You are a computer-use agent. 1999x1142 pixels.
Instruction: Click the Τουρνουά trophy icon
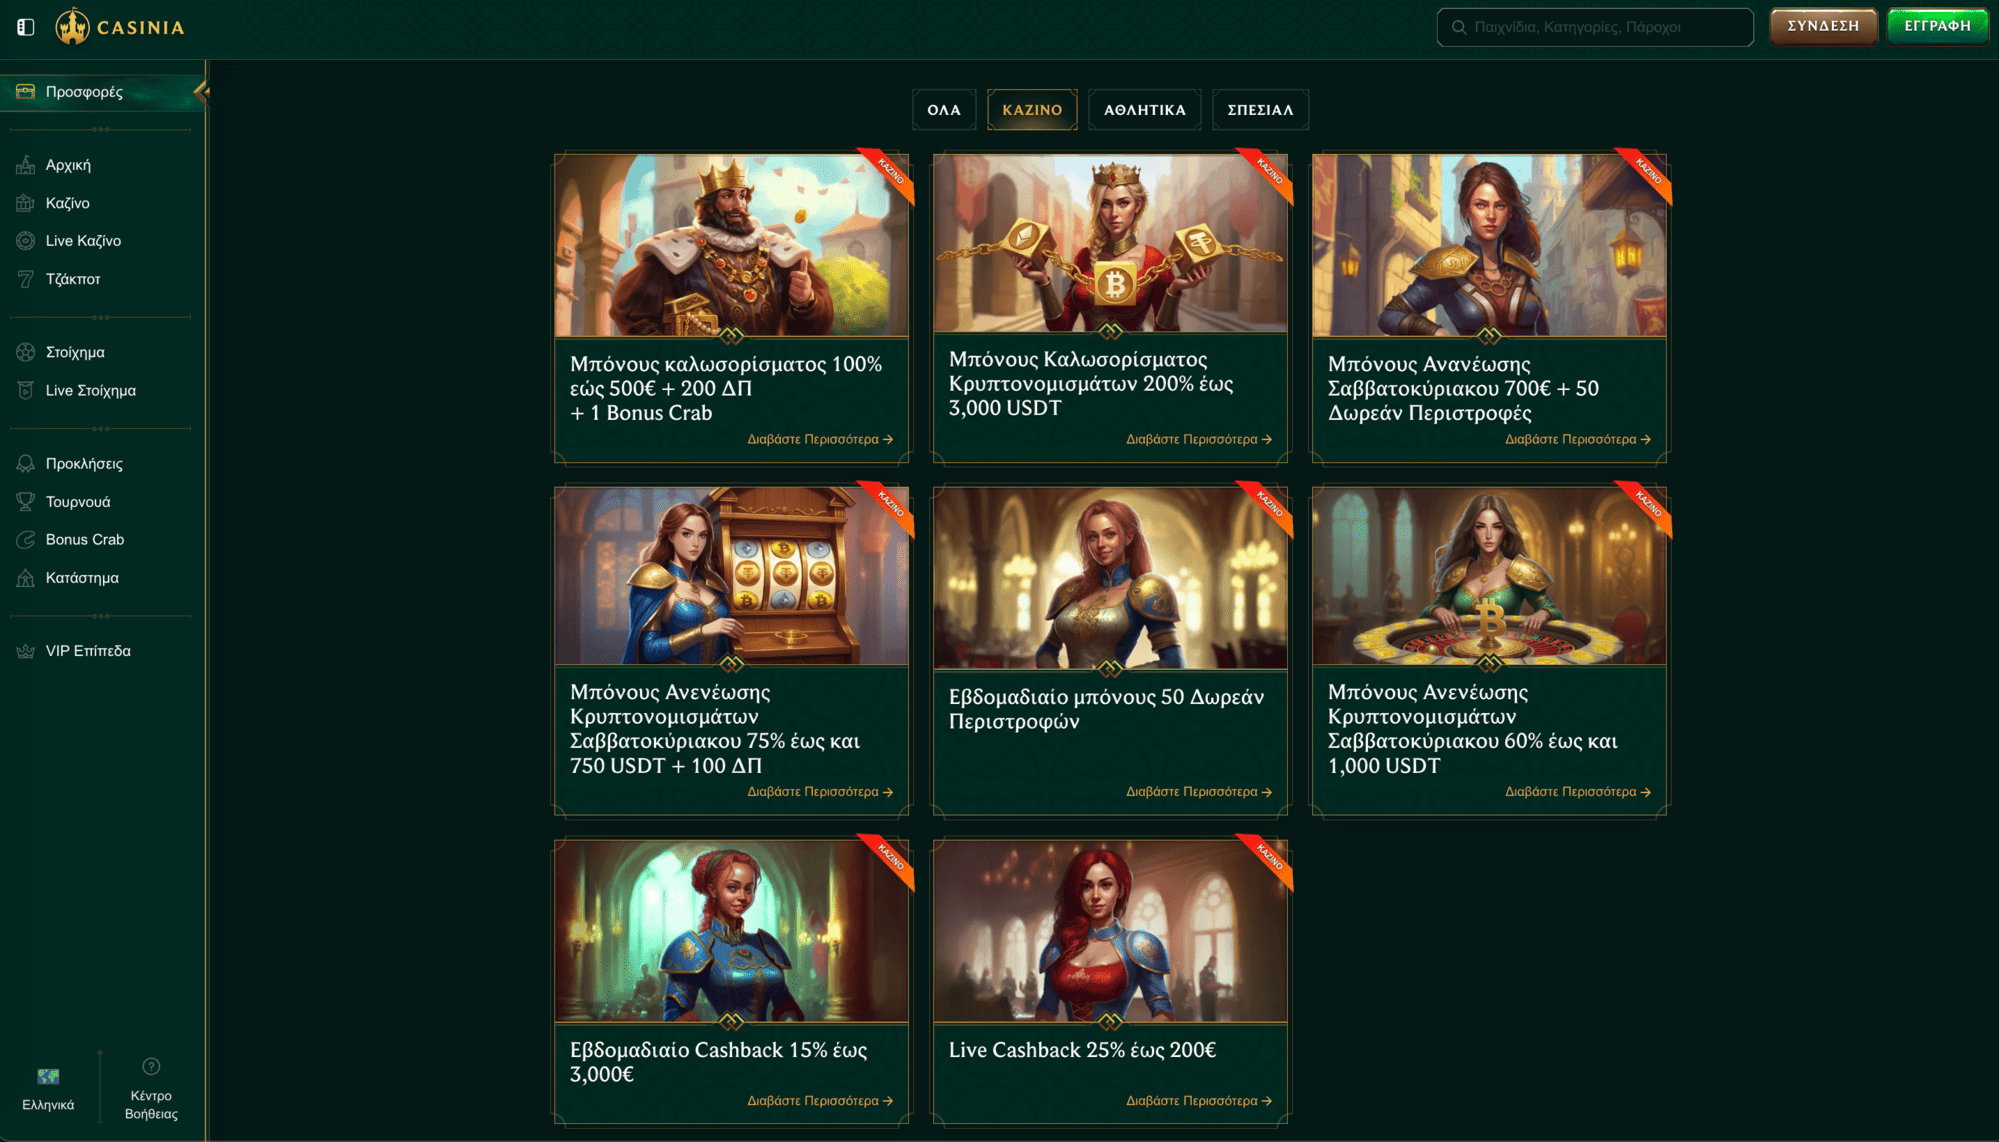point(26,502)
